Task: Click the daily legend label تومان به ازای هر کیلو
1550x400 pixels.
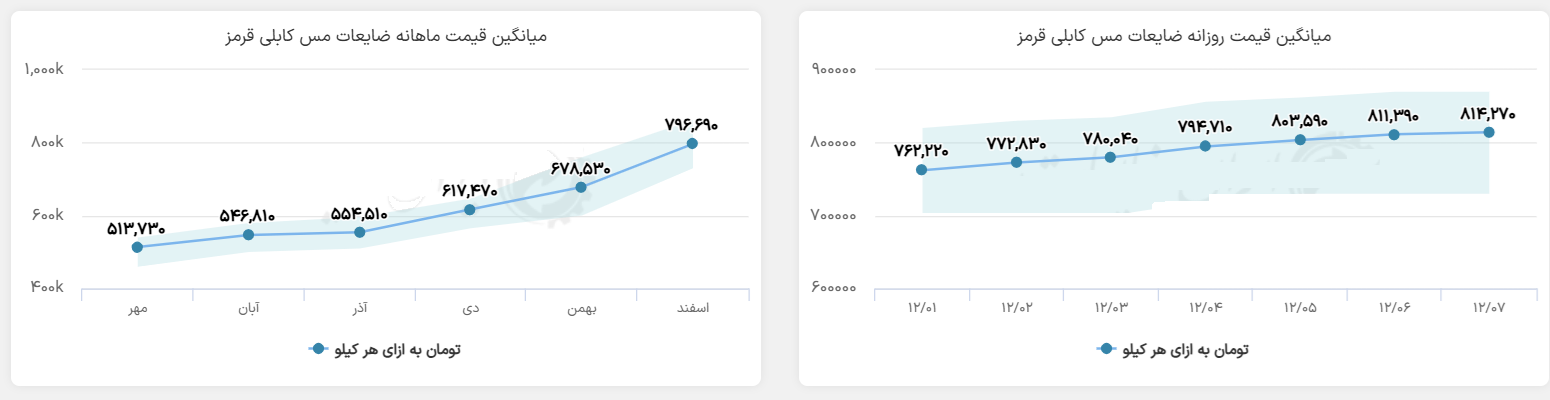Action: pos(1184,349)
